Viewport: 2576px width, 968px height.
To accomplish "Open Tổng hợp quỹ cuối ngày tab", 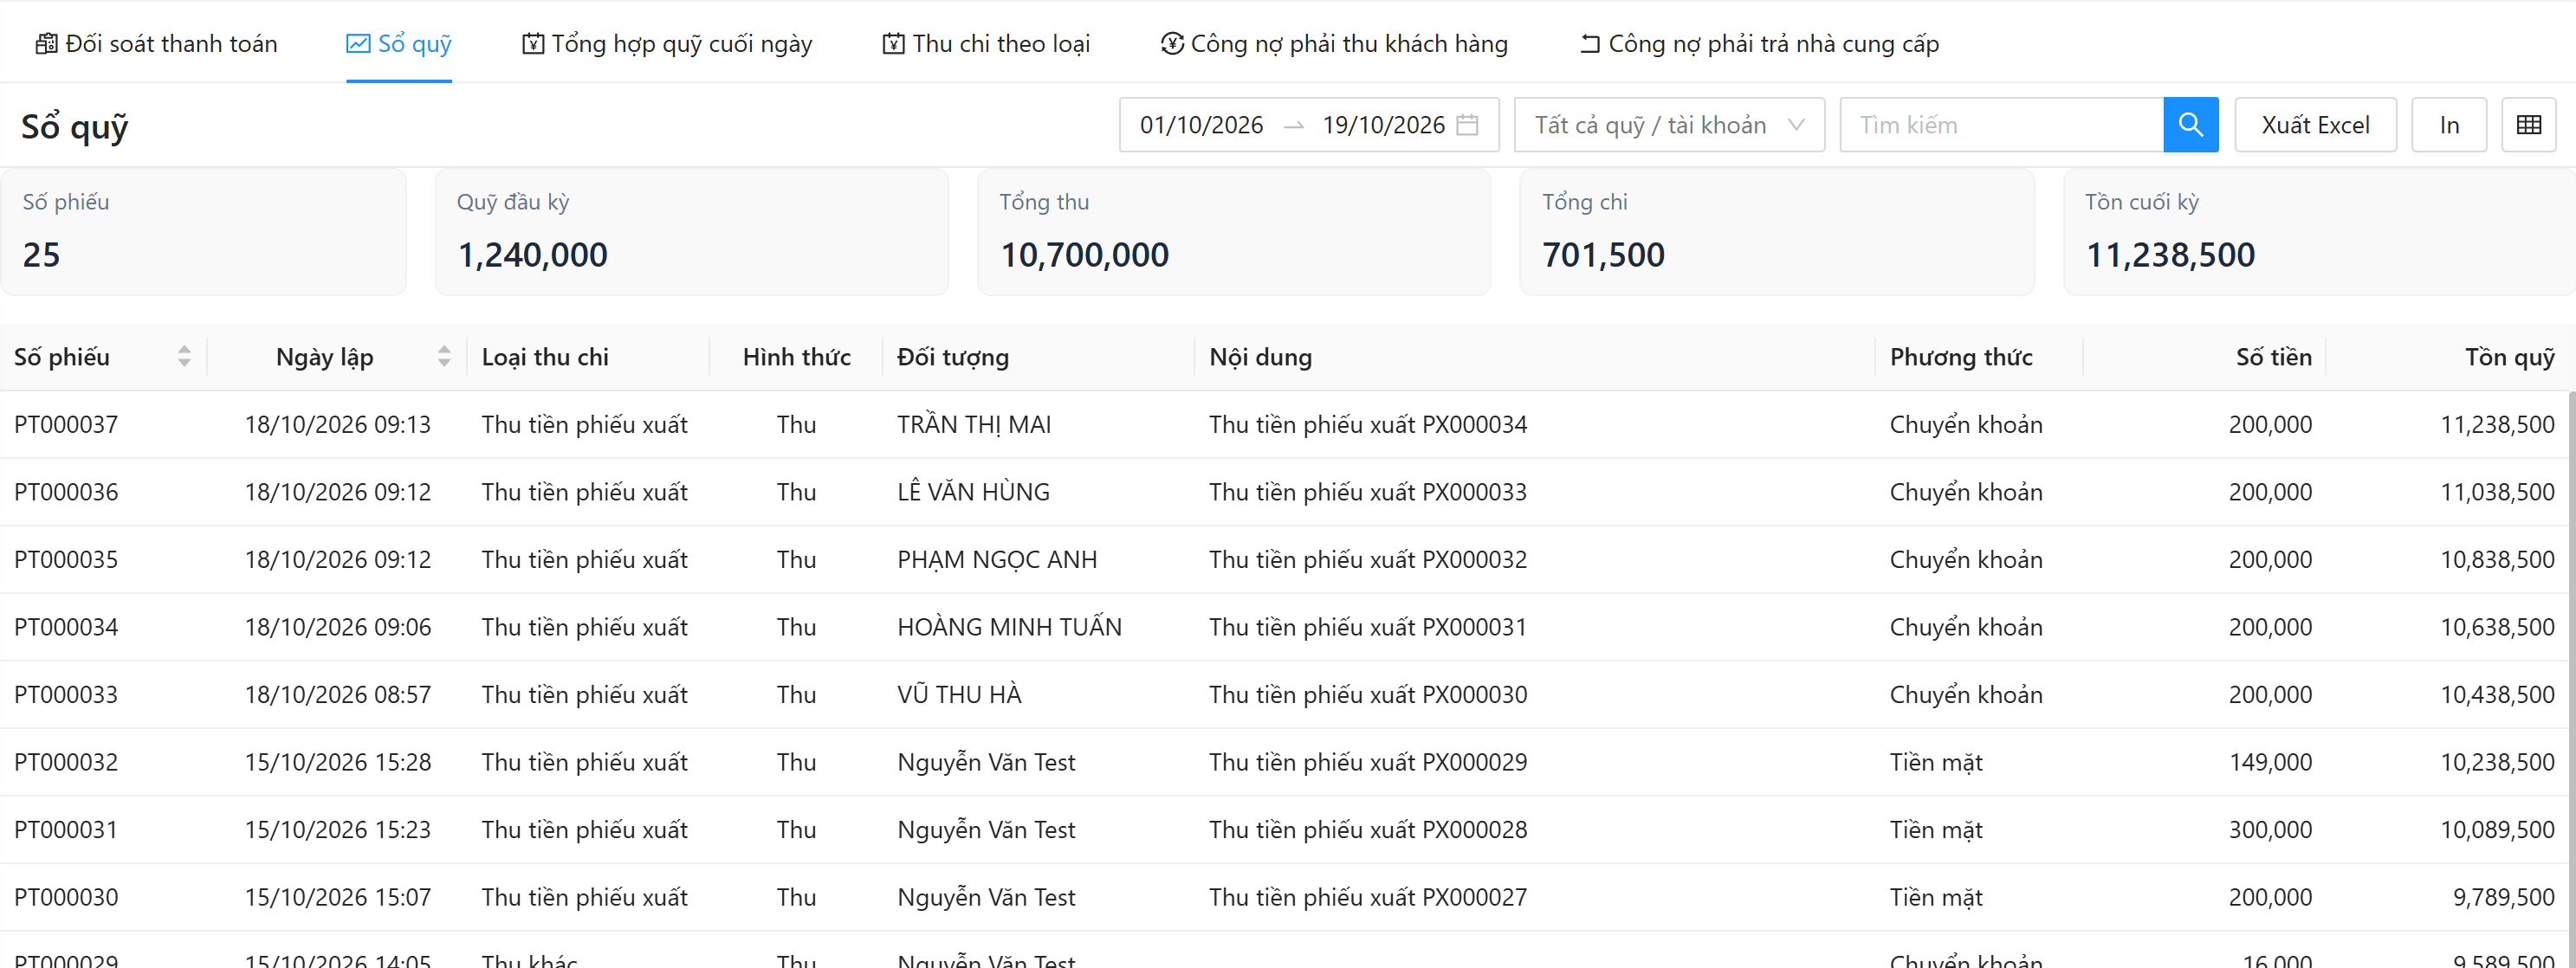I will pyautogui.click(x=667, y=44).
